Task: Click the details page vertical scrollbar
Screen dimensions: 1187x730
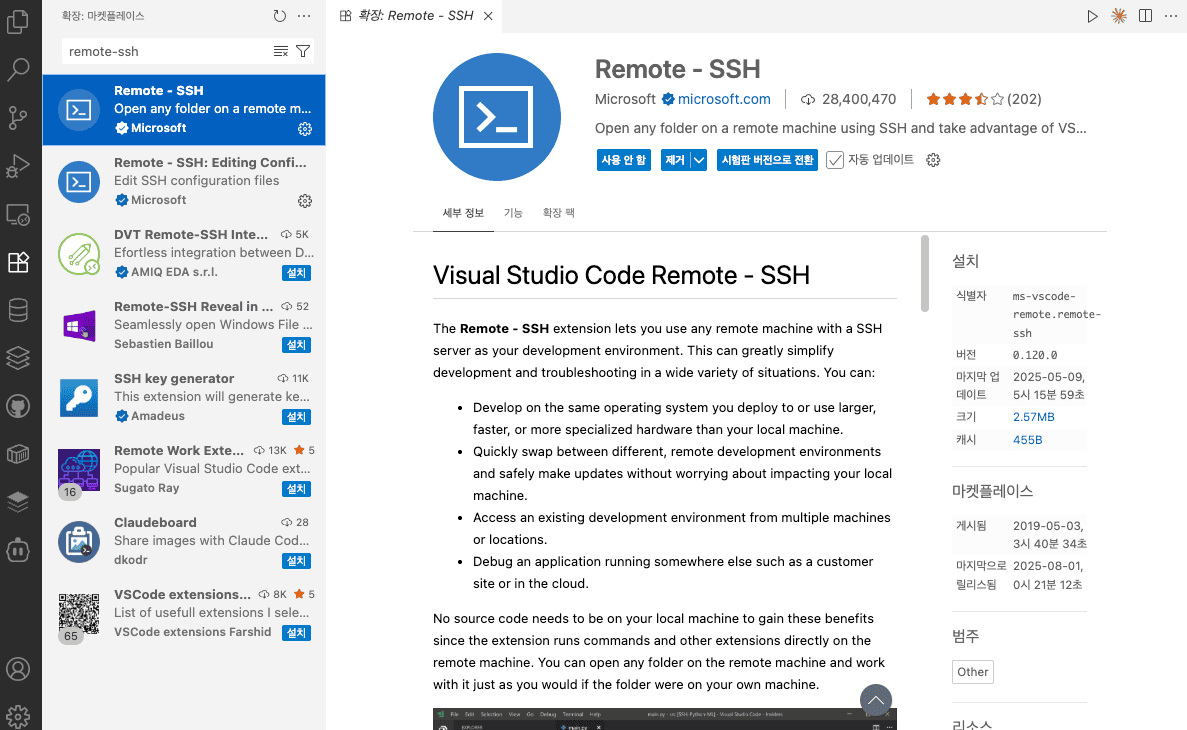Action: click(924, 273)
